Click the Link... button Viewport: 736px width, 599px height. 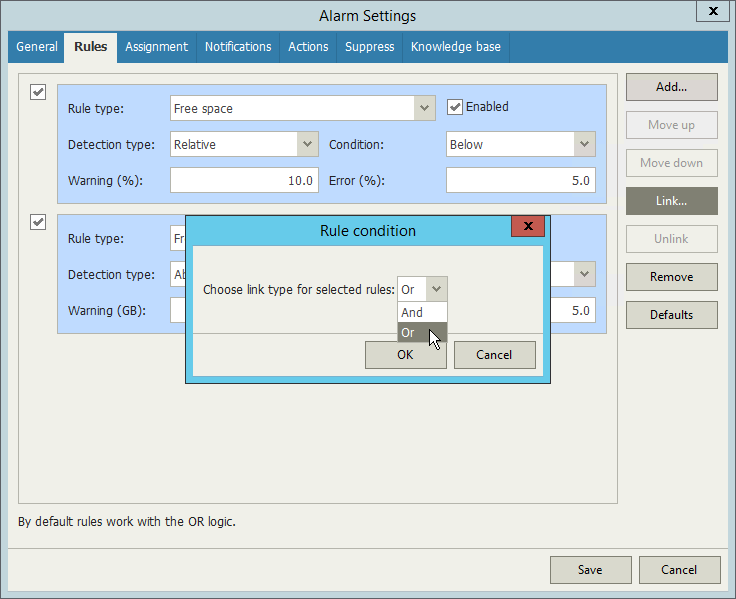coord(671,201)
